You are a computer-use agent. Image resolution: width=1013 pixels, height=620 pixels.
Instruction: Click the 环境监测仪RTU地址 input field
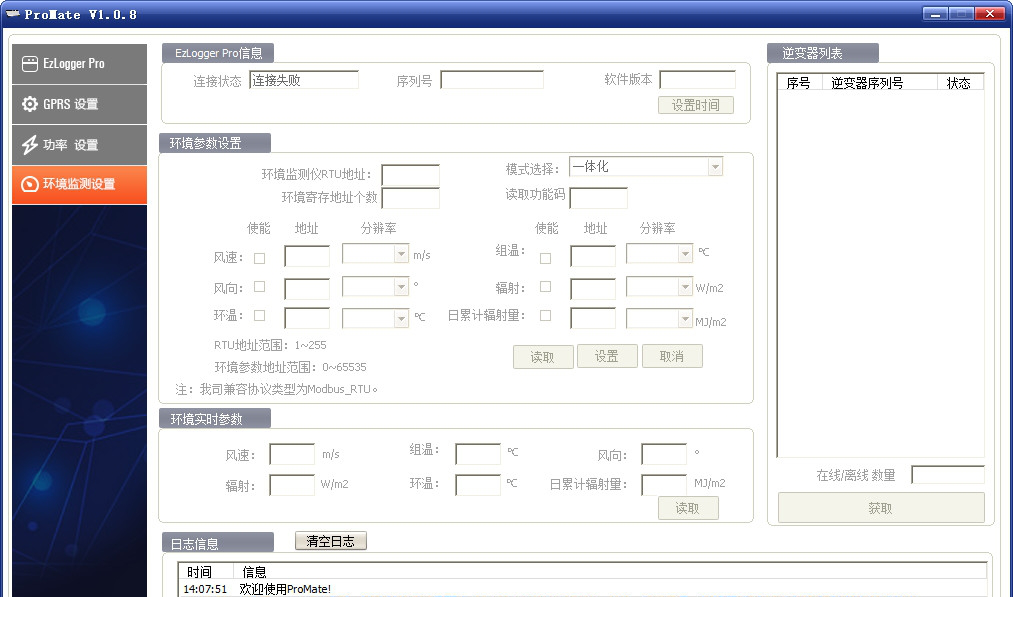pyautogui.click(x=410, y=175)
